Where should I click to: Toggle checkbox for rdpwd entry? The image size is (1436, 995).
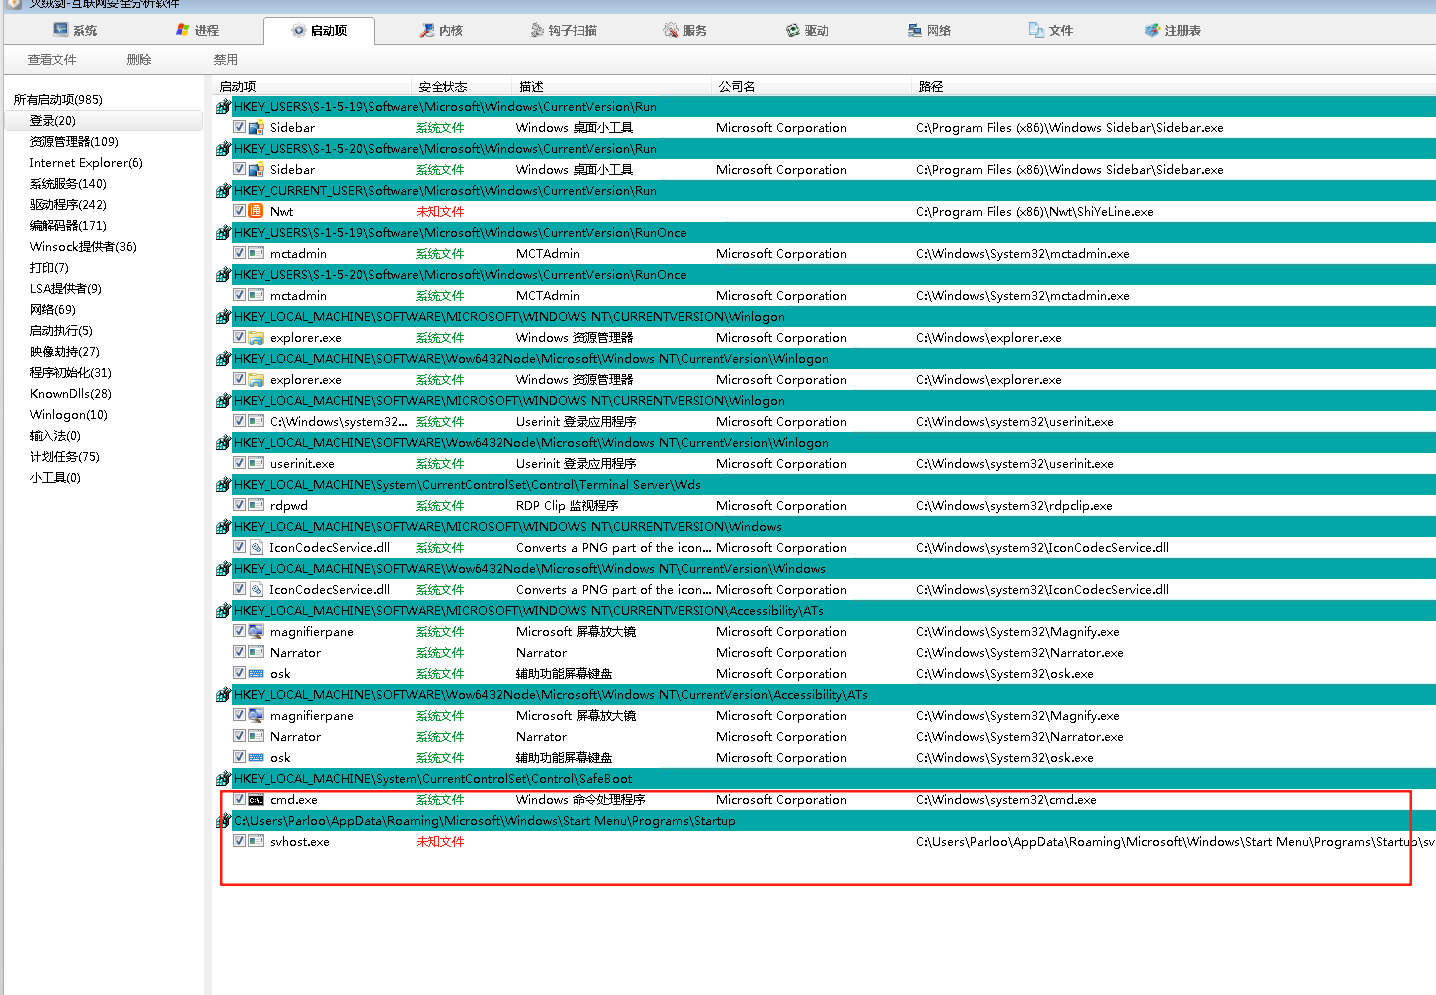[240, 505]
